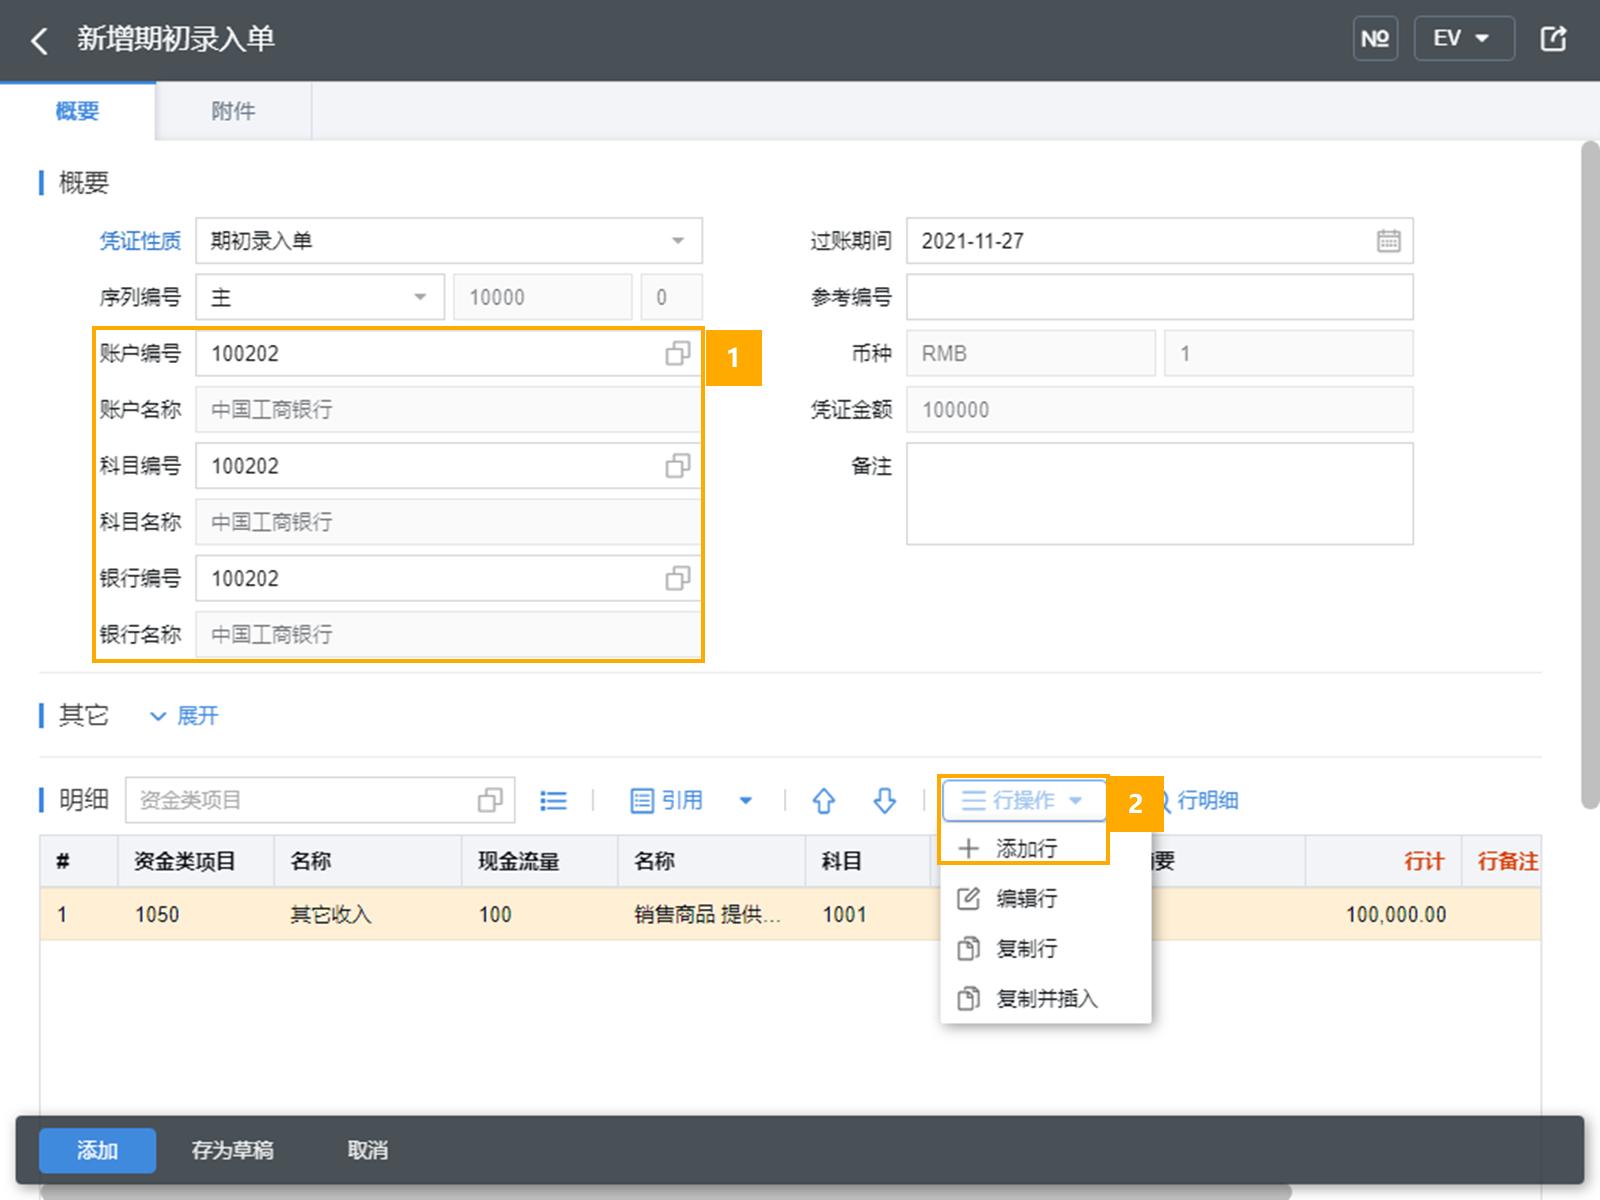Click the 行明细 link
Viewport: 1600px width, 1200px height.
point(1207,800)
